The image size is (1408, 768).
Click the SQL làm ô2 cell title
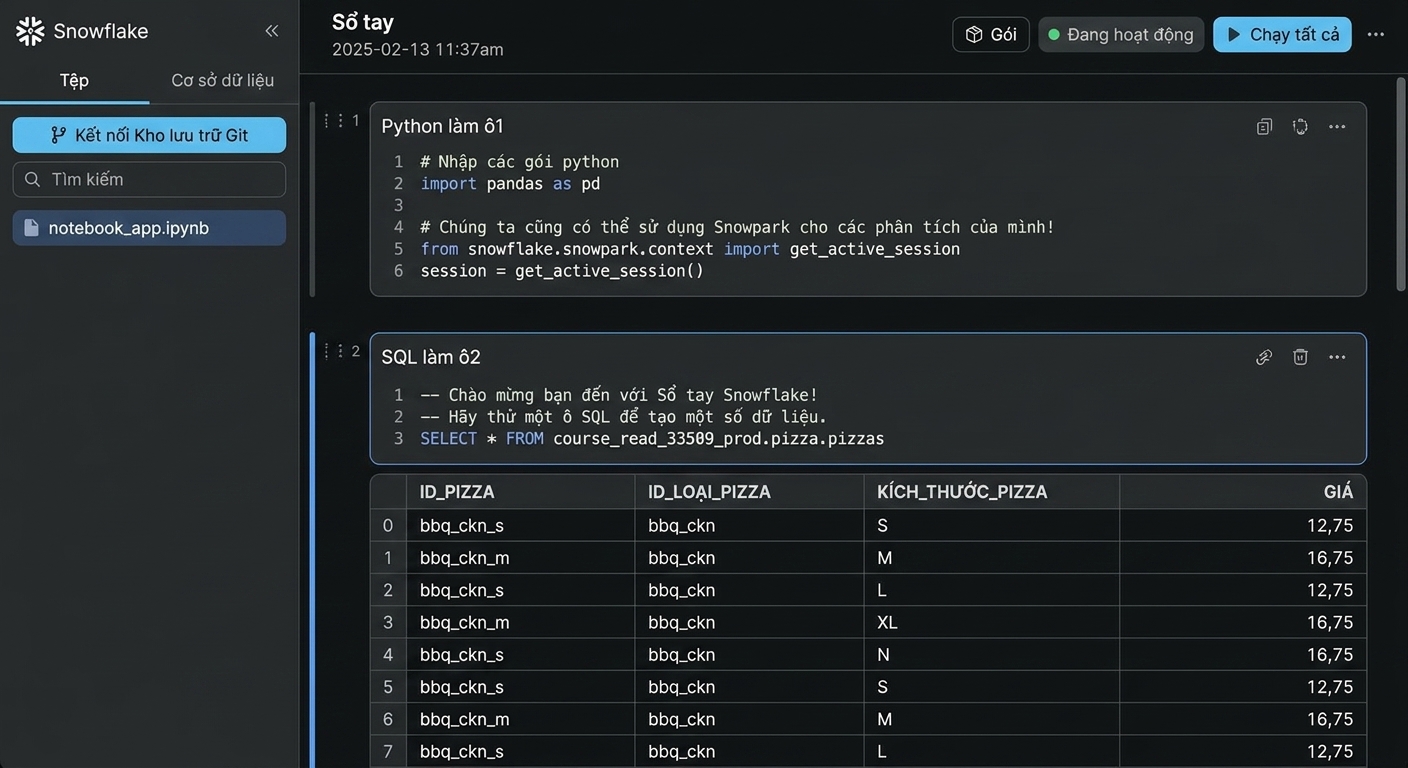(431, 357)
